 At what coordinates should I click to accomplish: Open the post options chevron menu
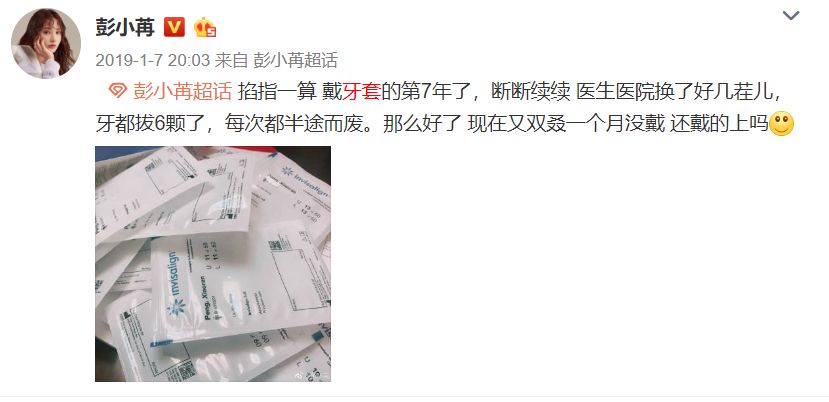[790, 15]
